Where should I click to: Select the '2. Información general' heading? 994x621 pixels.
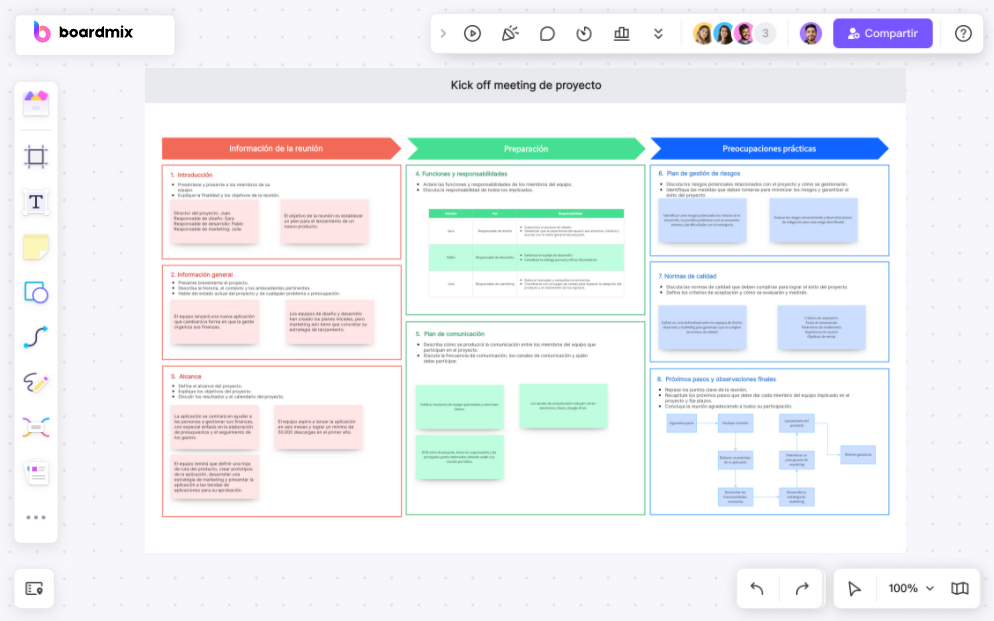(202, 274)
